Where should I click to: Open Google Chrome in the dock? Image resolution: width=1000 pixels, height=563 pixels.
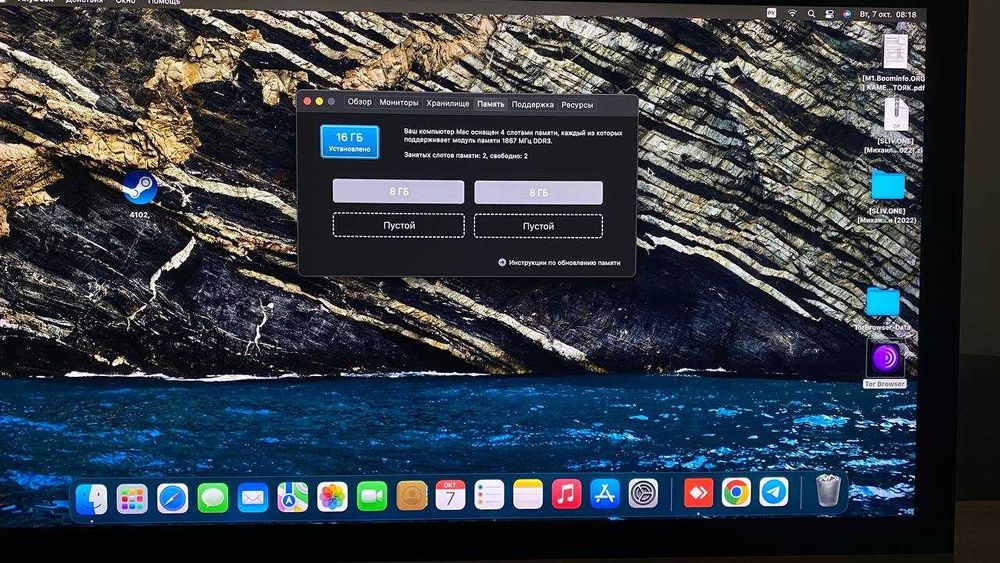click(736, 492)
